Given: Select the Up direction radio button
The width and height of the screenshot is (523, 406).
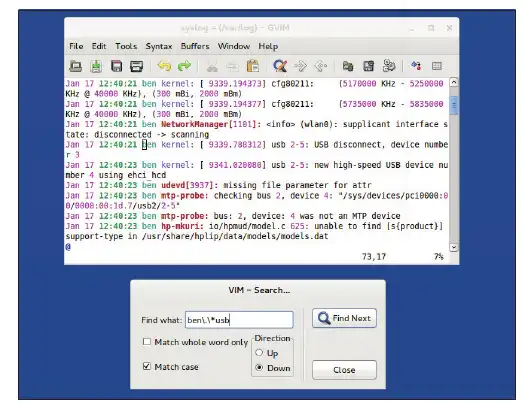Looking at the screenshot, I should 259,352.
